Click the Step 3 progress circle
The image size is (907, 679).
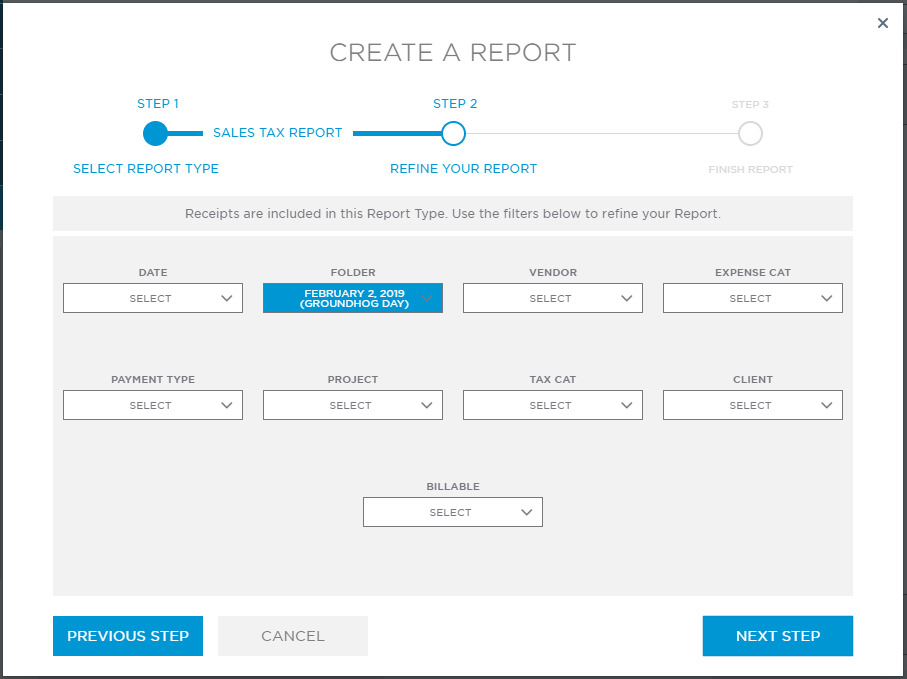(750, 133)
